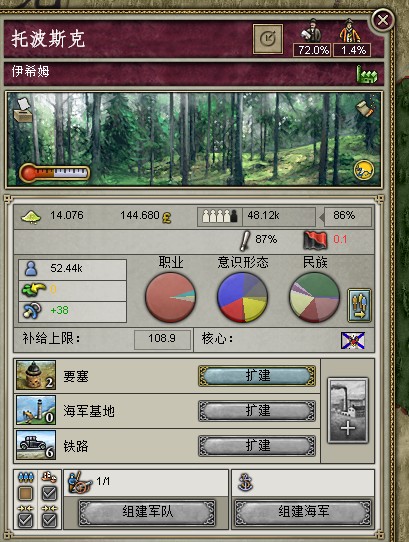
Task: Toggle the brown unchecked box under soldiers icon
Action: pyautogui.click(x=26, y=493)
